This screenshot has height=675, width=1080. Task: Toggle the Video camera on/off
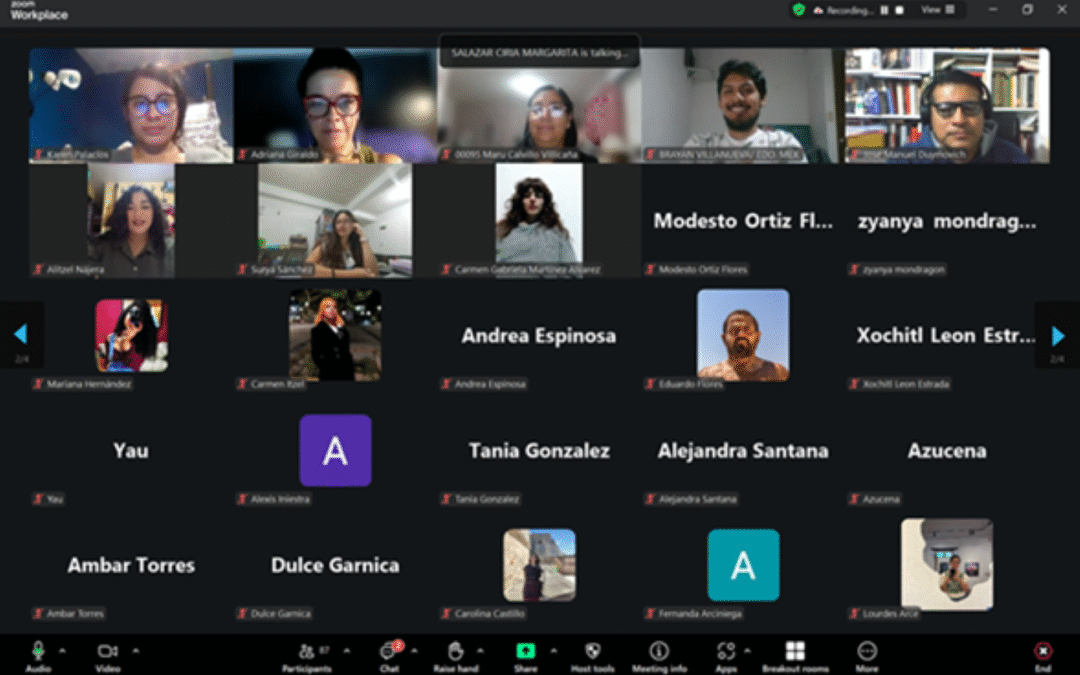coord(107,651)
